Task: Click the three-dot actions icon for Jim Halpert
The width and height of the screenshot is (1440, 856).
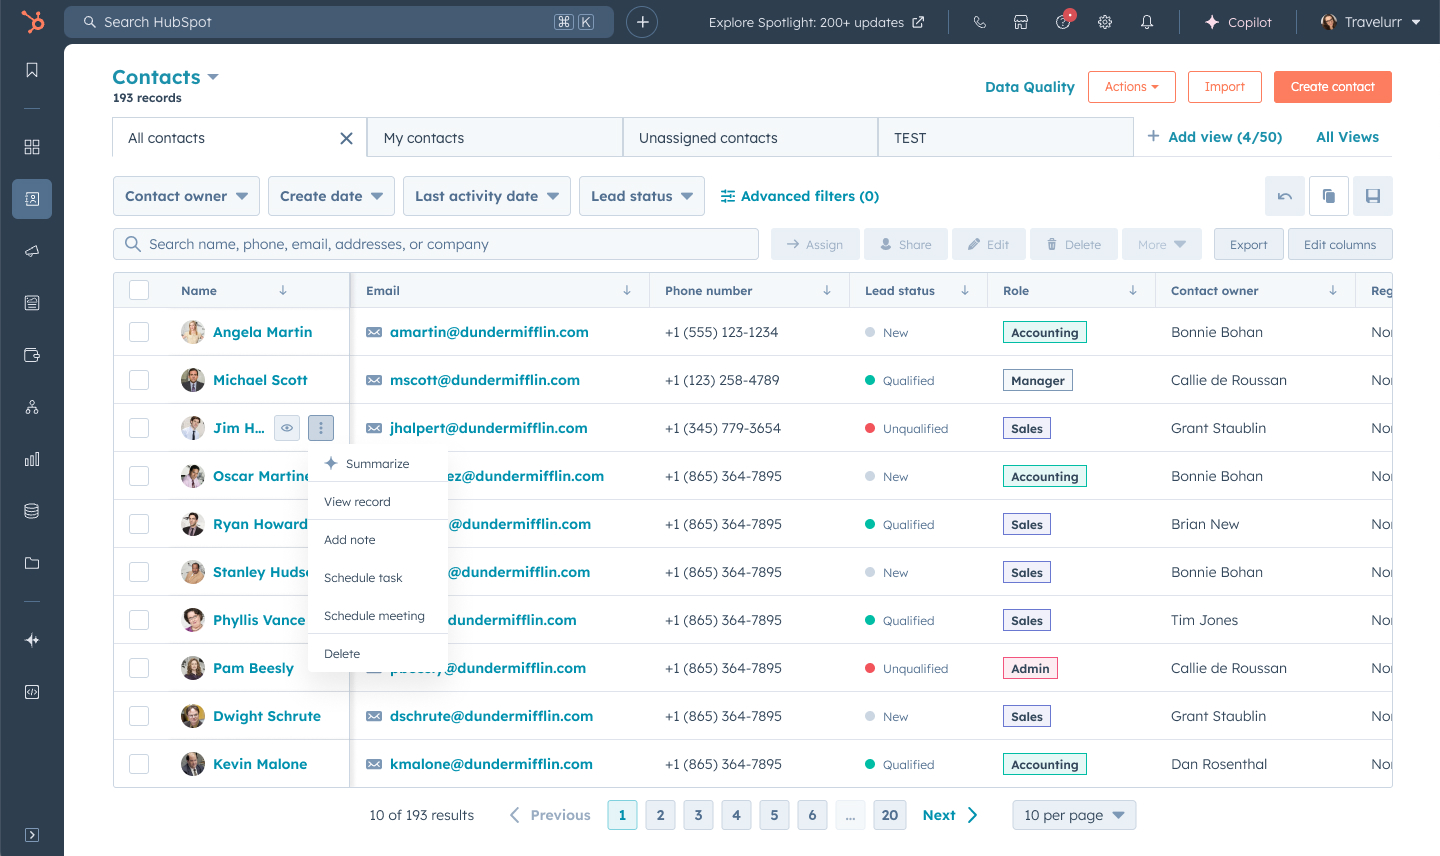Action: click(x=321, y=428)
